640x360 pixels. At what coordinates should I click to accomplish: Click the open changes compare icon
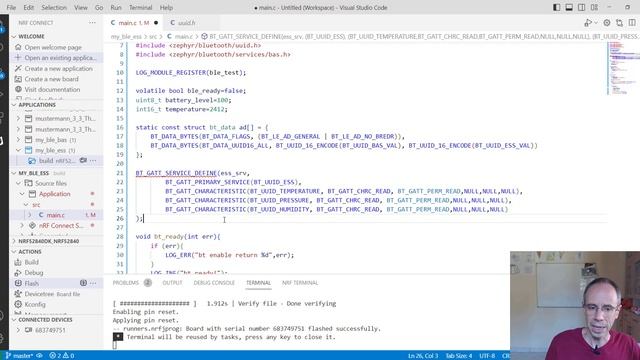tap(620, 23)
